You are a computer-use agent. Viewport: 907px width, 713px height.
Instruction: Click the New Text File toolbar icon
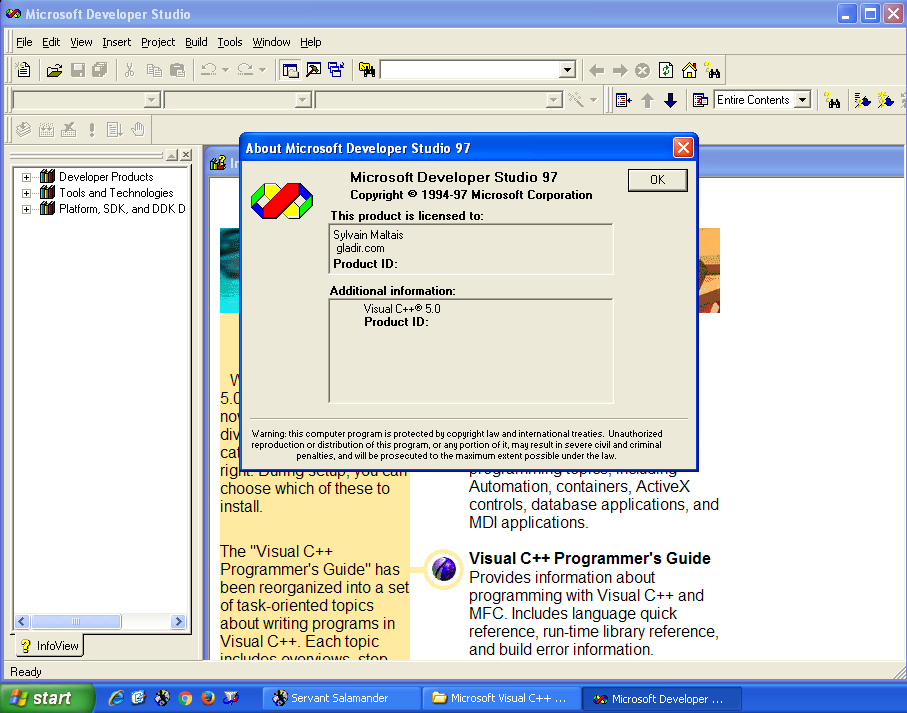coord(23,70)
